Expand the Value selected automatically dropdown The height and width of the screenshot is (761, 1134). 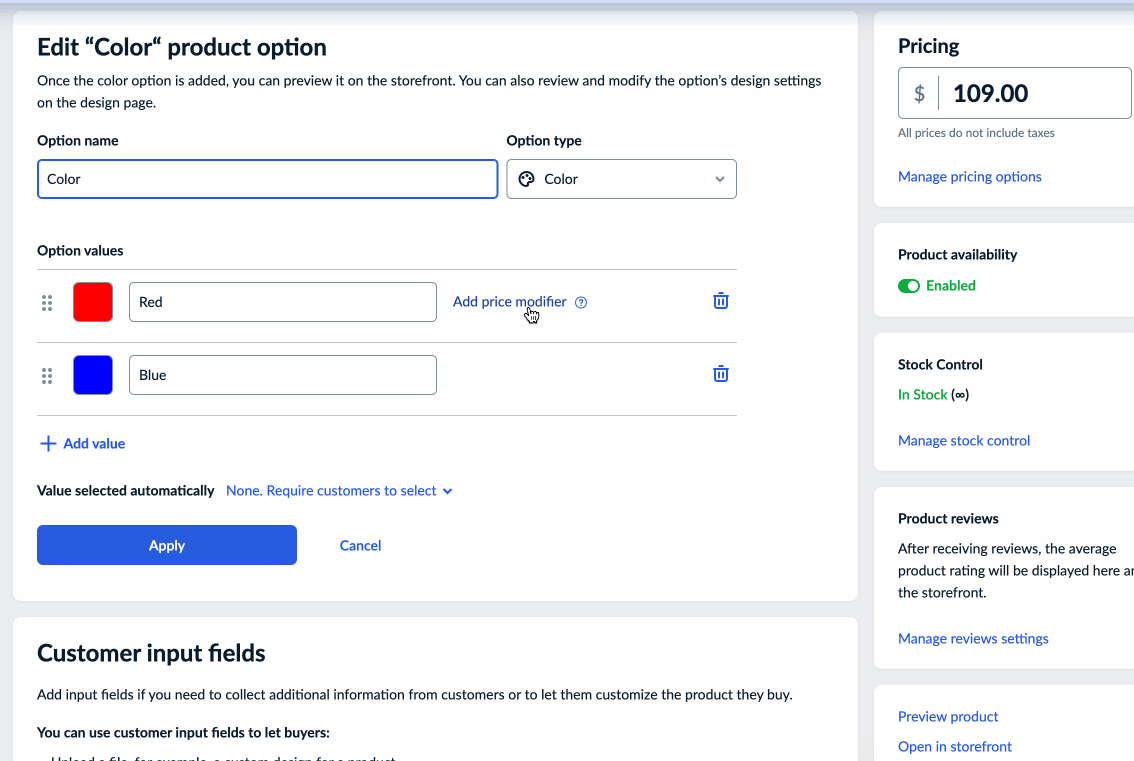339,491
